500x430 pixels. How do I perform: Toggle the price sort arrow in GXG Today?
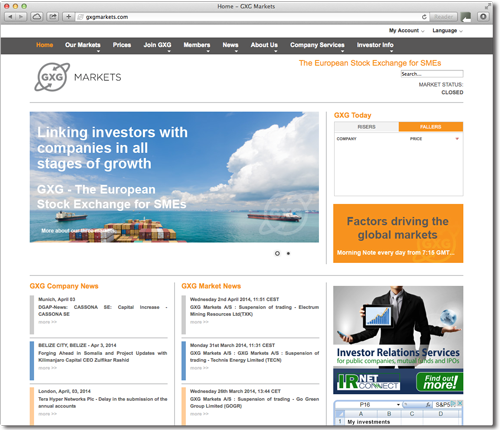(457, 139)
